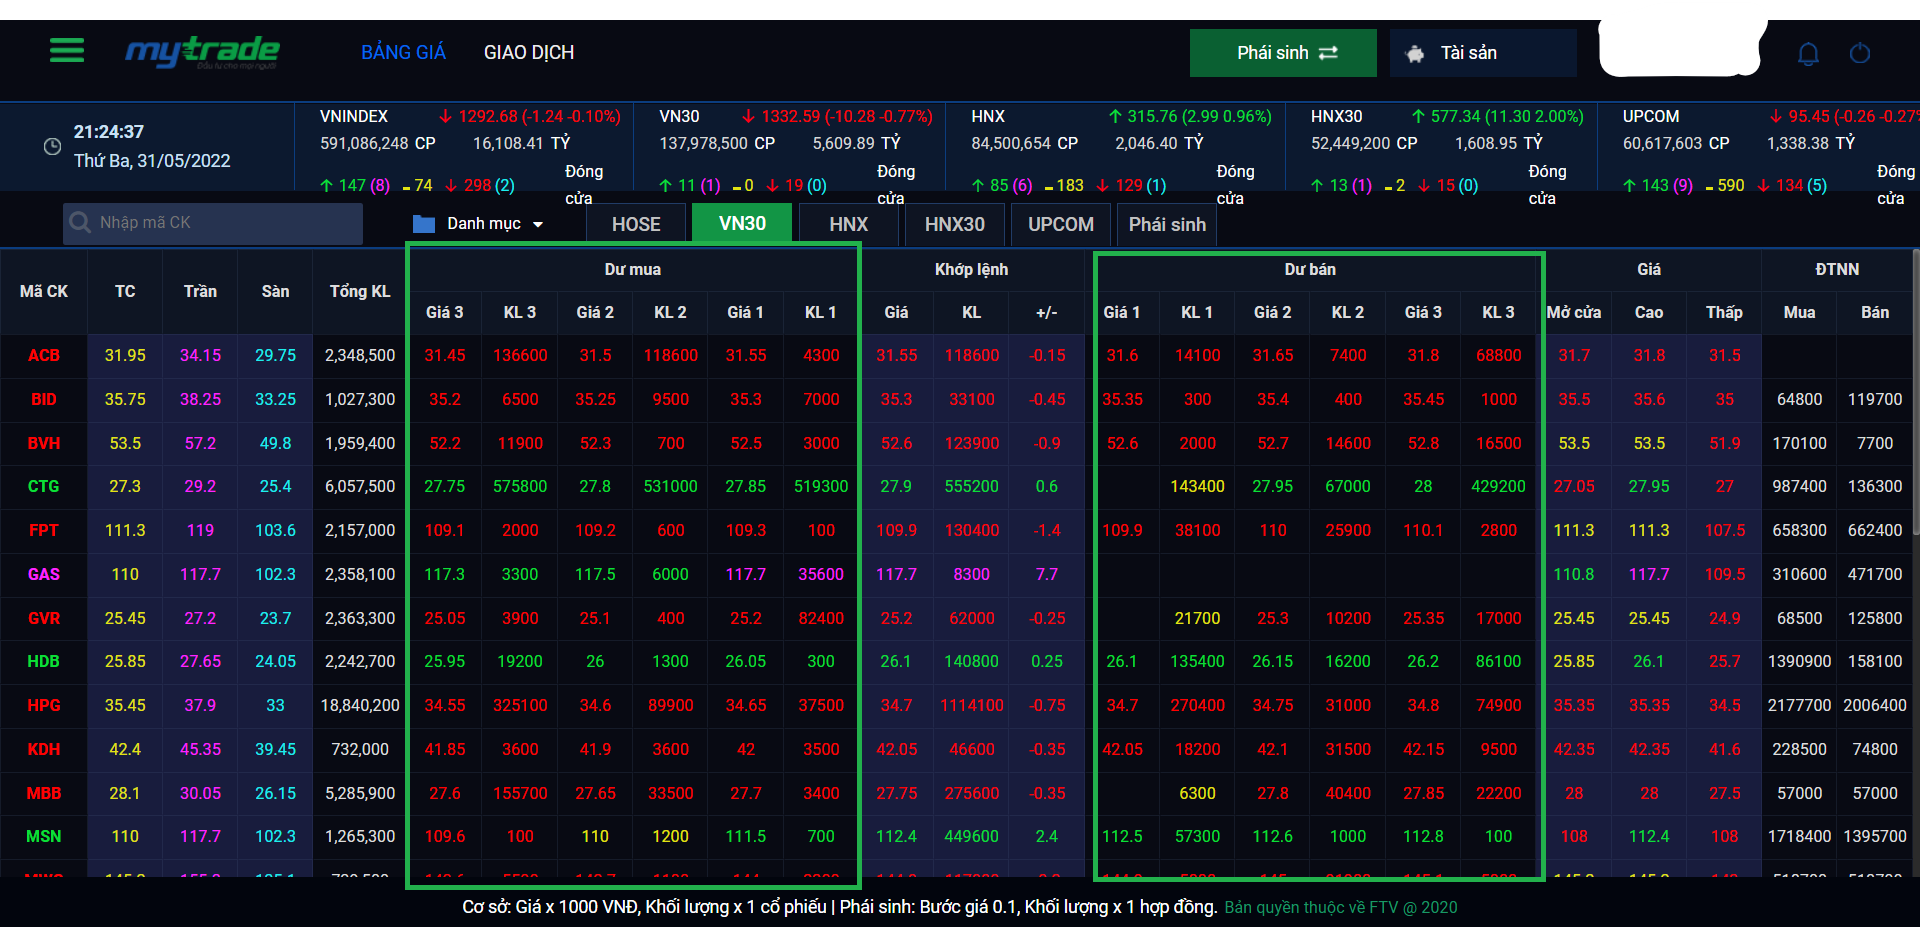Open the notification bell

(x=1808, y=53)
